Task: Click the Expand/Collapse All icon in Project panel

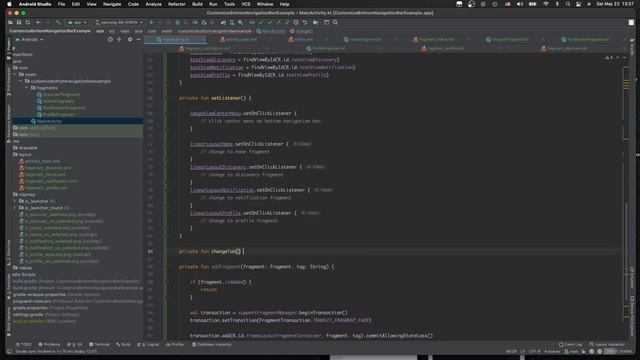Action: 119,40
